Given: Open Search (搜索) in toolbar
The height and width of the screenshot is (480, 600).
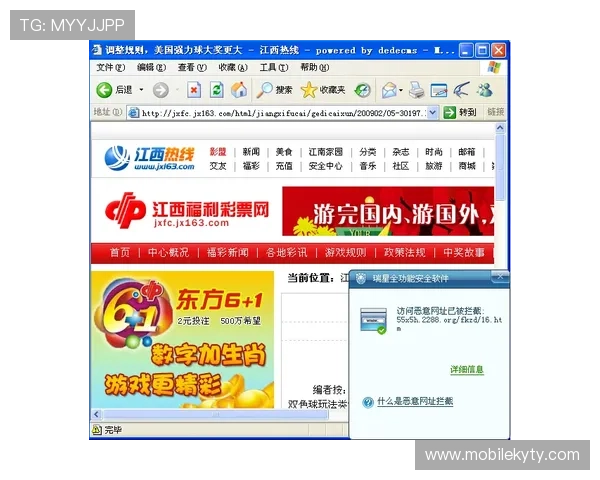Looking at the screenshot, I should (x=274, y=90).
